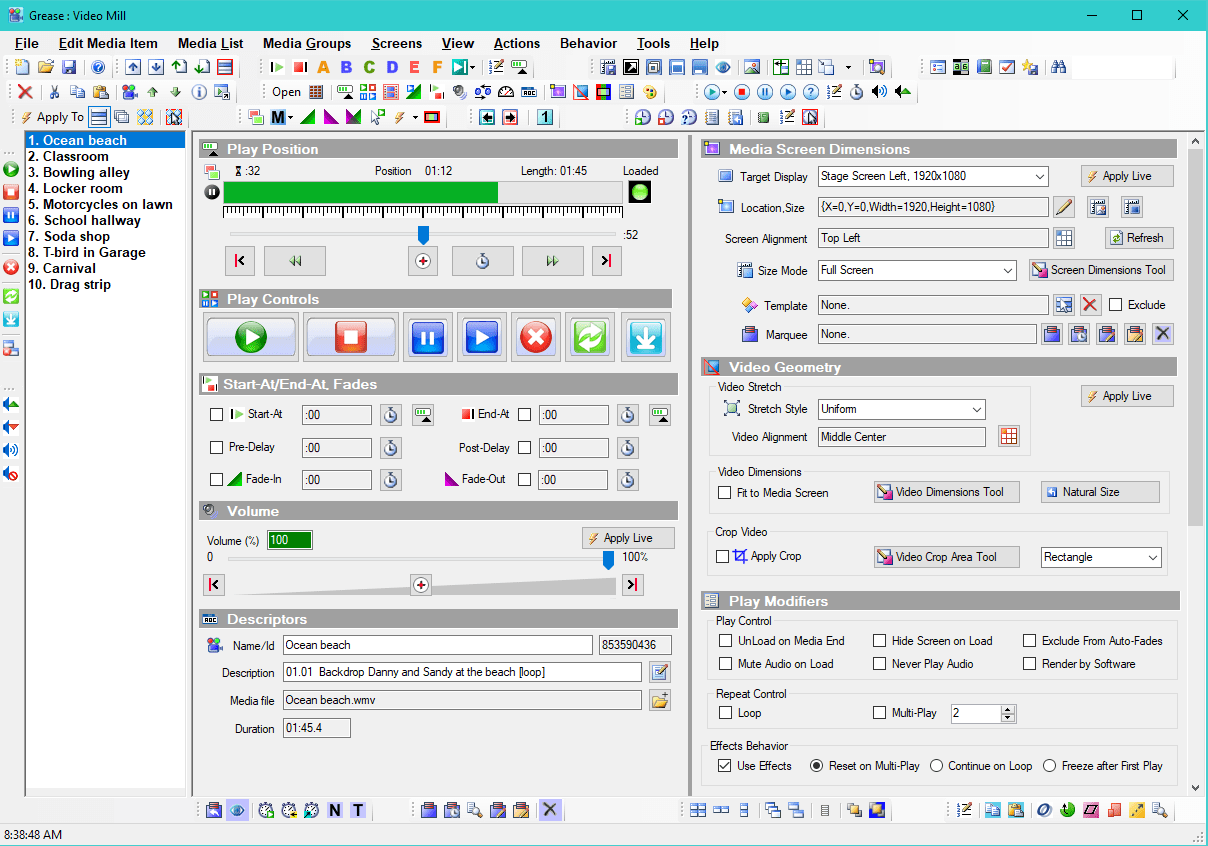
Task: Click the Volume percent input field
Action: coord(290,540)
